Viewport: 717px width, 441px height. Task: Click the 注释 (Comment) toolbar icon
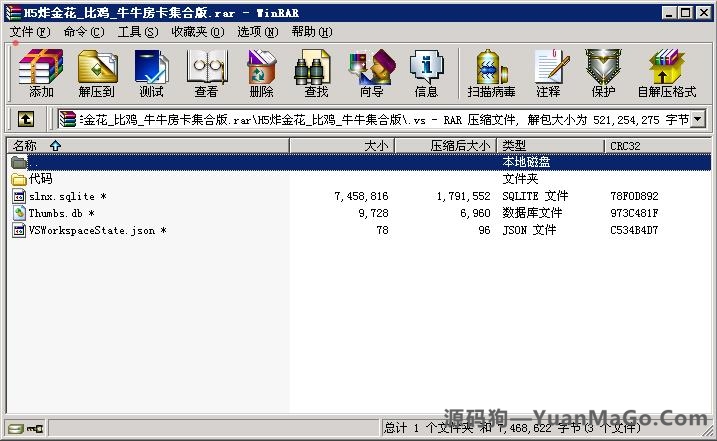(550, 68)
